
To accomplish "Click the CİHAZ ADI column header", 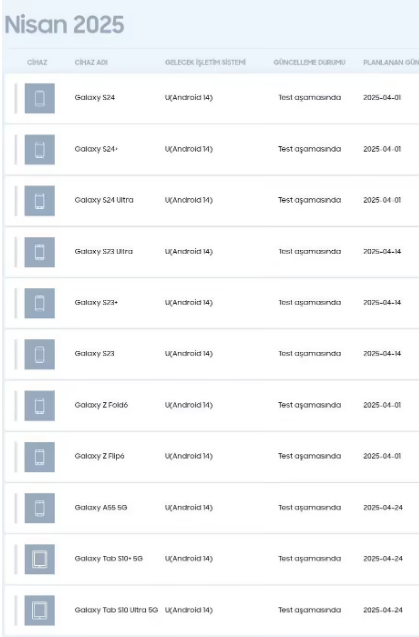I will 91,62.
